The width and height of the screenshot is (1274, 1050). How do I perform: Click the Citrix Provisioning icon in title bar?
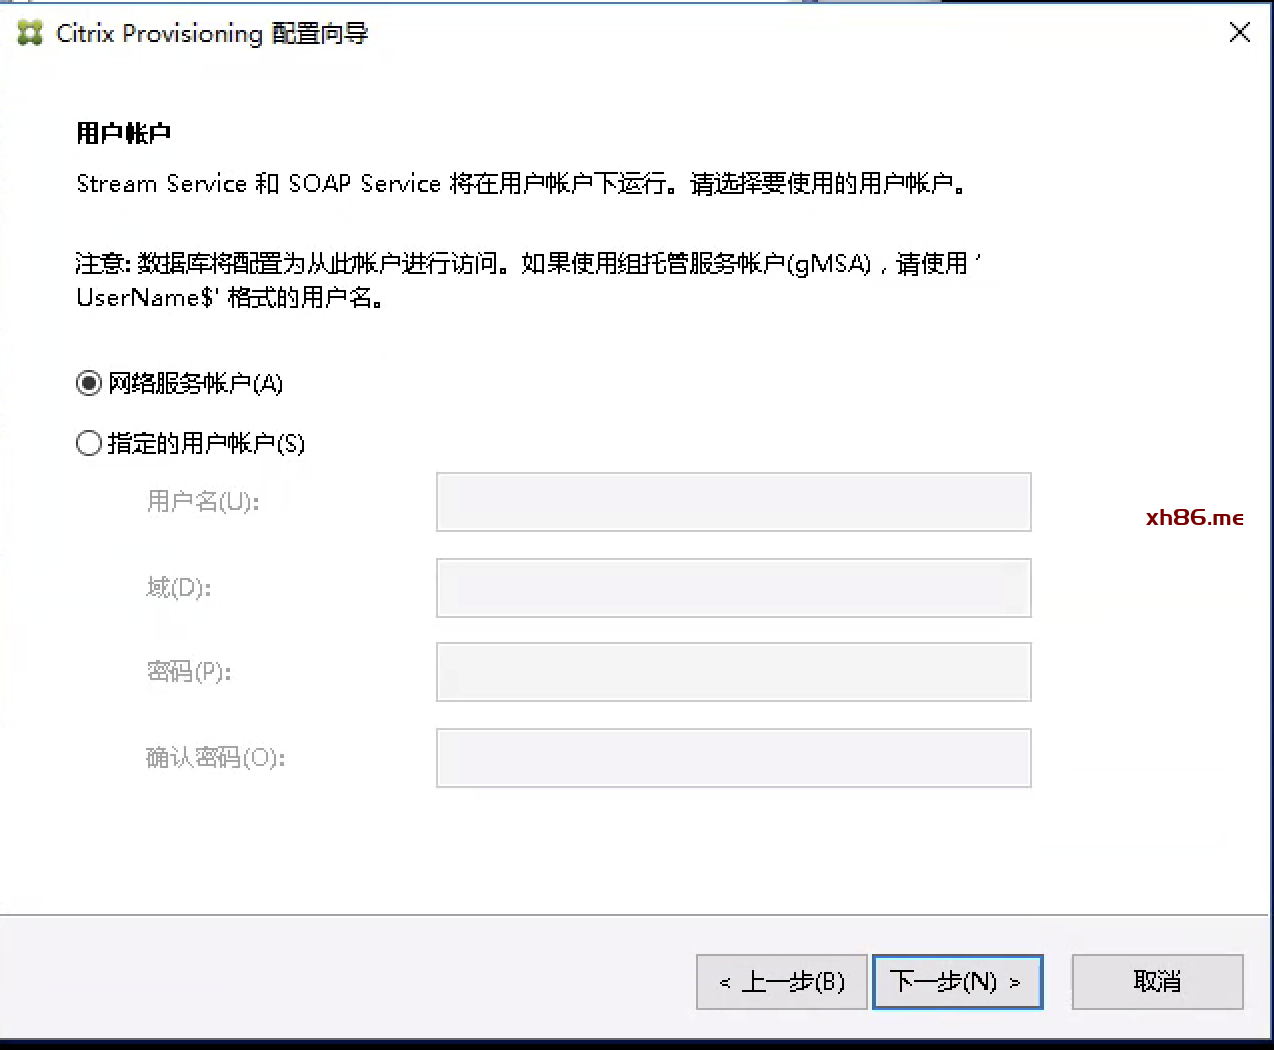30,33
